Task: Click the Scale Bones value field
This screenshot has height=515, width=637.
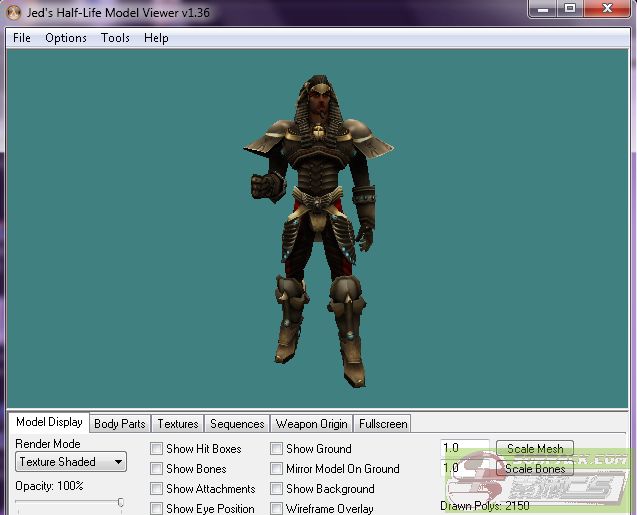Action: (465, 468)
